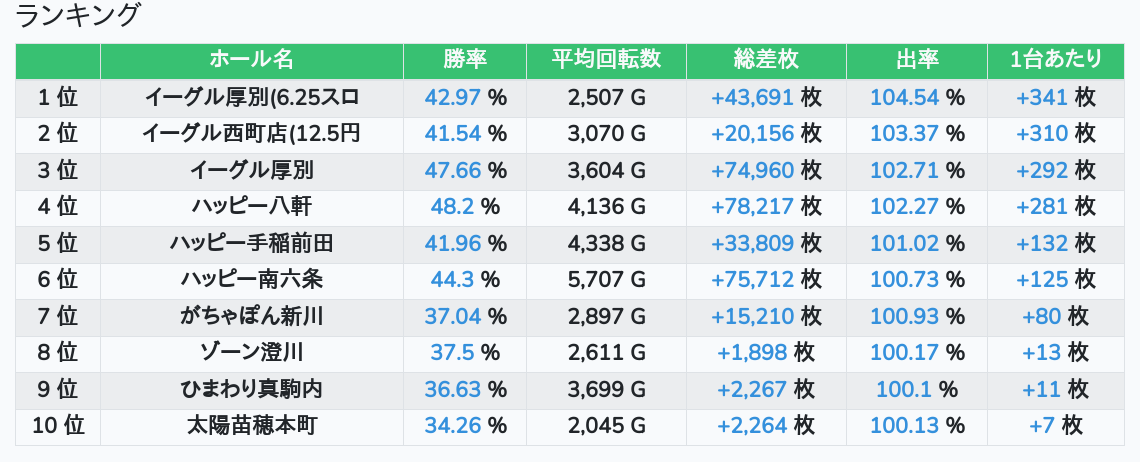
Task: Click the ホール名 column header
Action: pyautogui.click(x=251, y=60)
